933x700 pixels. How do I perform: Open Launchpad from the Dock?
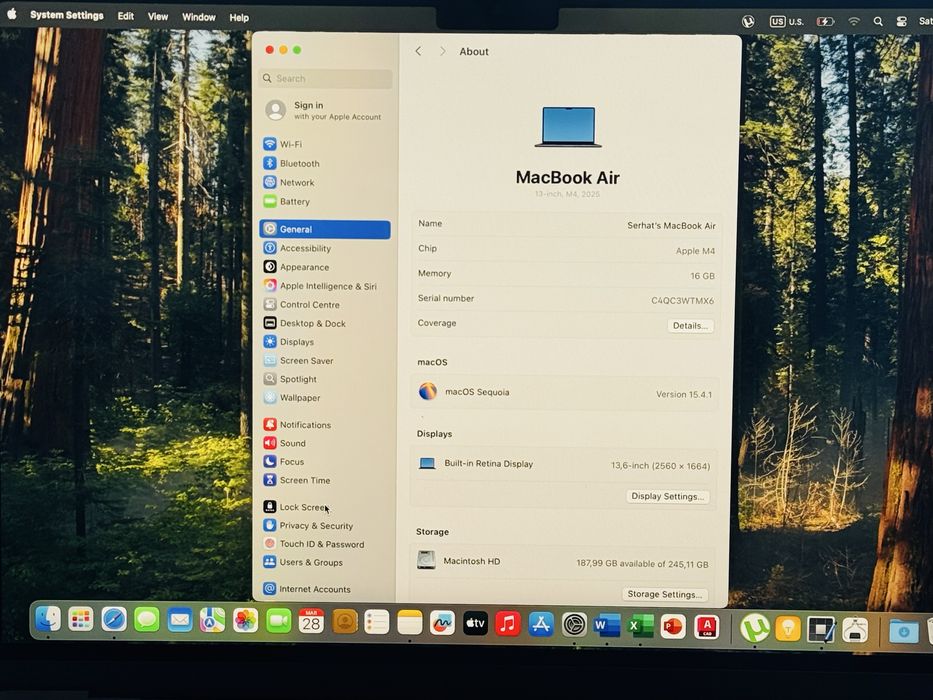tap(80, 620)
